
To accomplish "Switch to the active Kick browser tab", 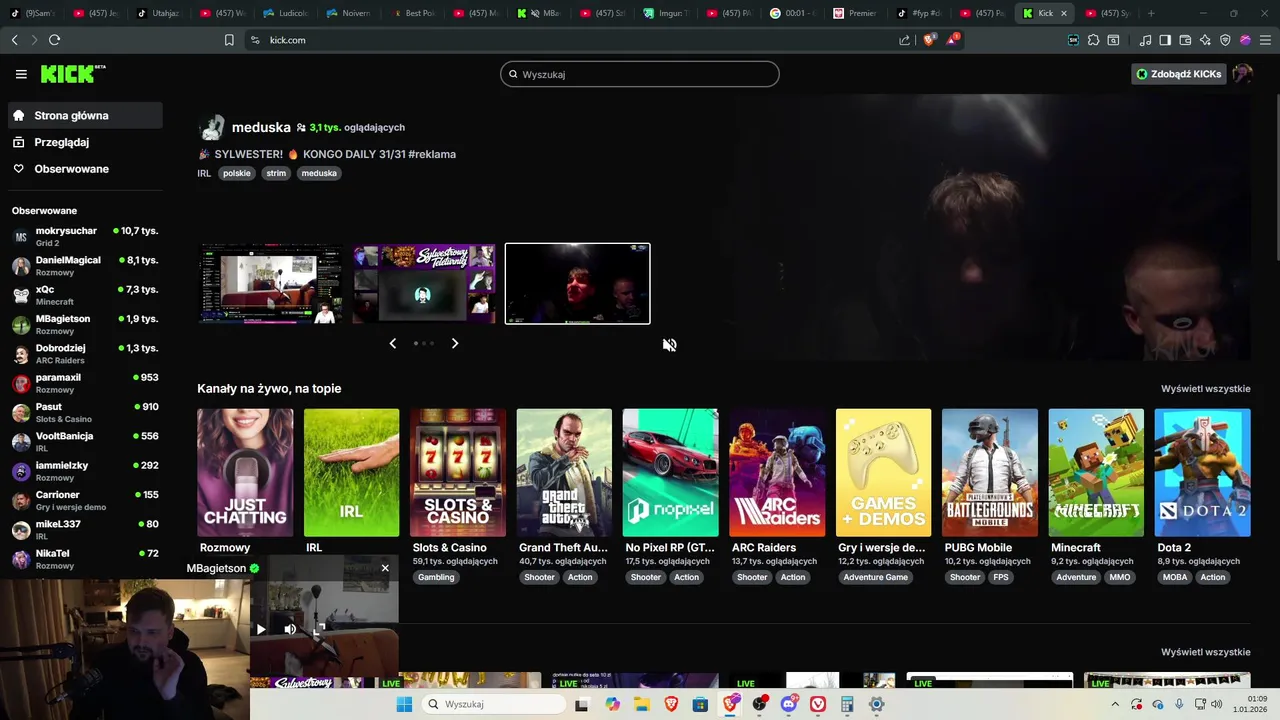I will (x=1044, y=13).
